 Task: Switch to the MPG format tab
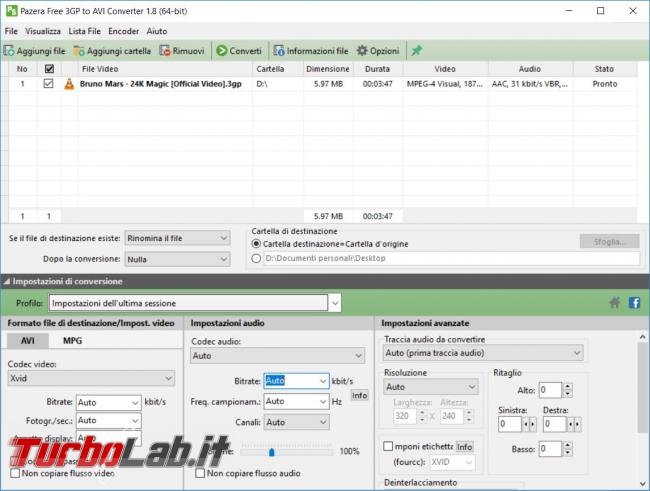[73, 341]
